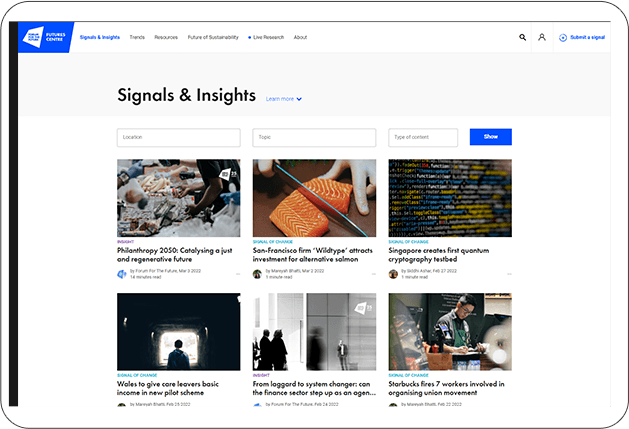Click author avatar under Wildtype salmon article
Image resolution: width=629 pixels, height=429 pixels.
(x=257, y=274)
